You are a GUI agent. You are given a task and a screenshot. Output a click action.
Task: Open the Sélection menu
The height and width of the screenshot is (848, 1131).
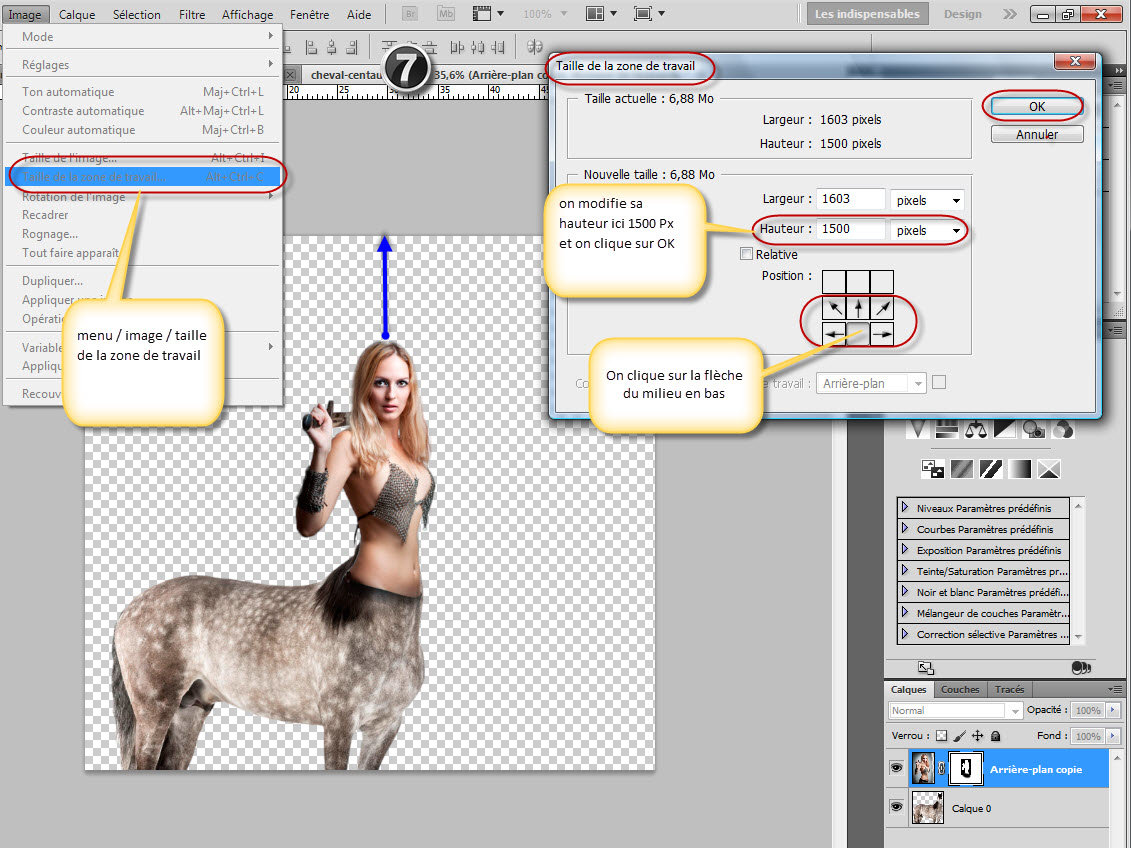[x=136, y=14]
